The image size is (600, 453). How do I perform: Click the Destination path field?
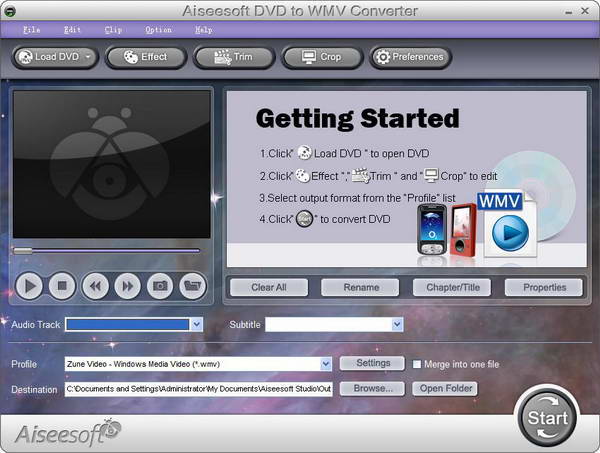pyautogui.click(x=199, y=389)
